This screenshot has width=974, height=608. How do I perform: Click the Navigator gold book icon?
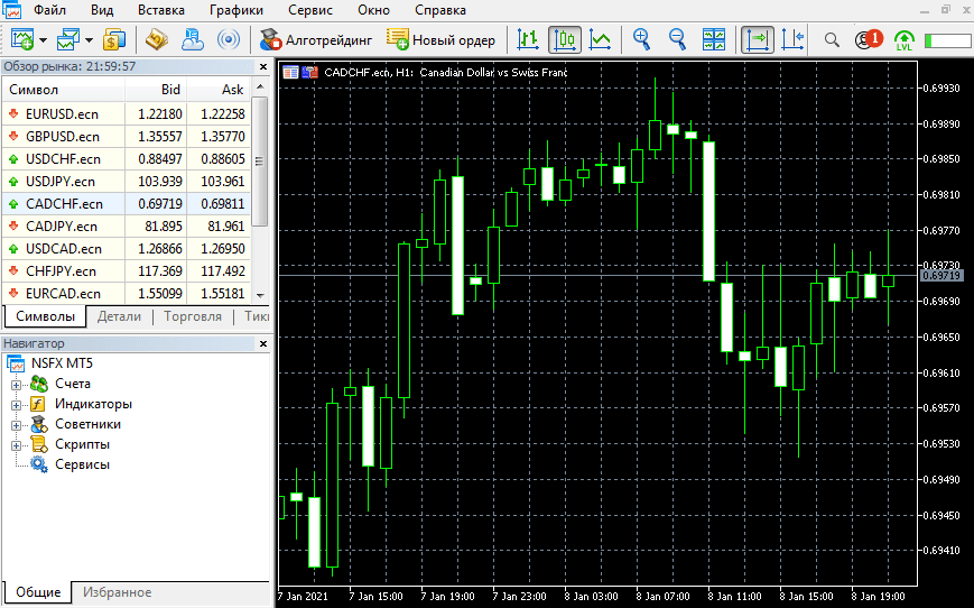click(x=155, y=40)
